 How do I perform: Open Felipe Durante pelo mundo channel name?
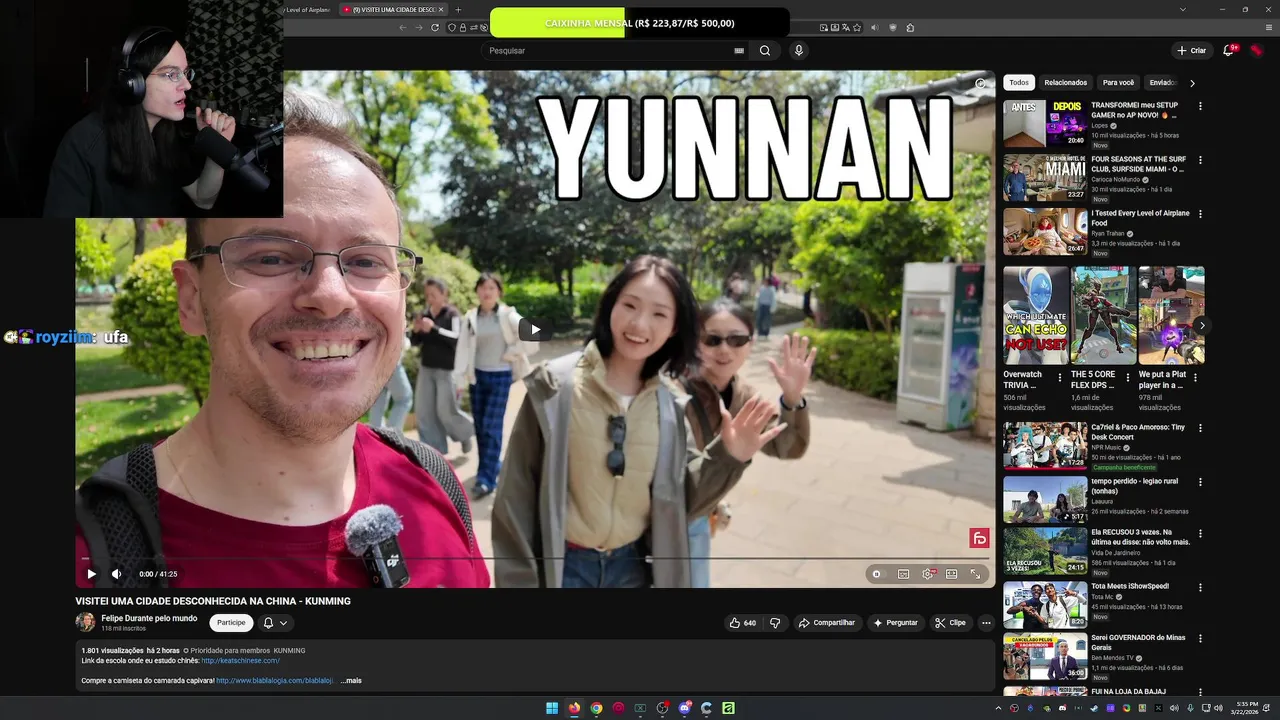(149, 618)
